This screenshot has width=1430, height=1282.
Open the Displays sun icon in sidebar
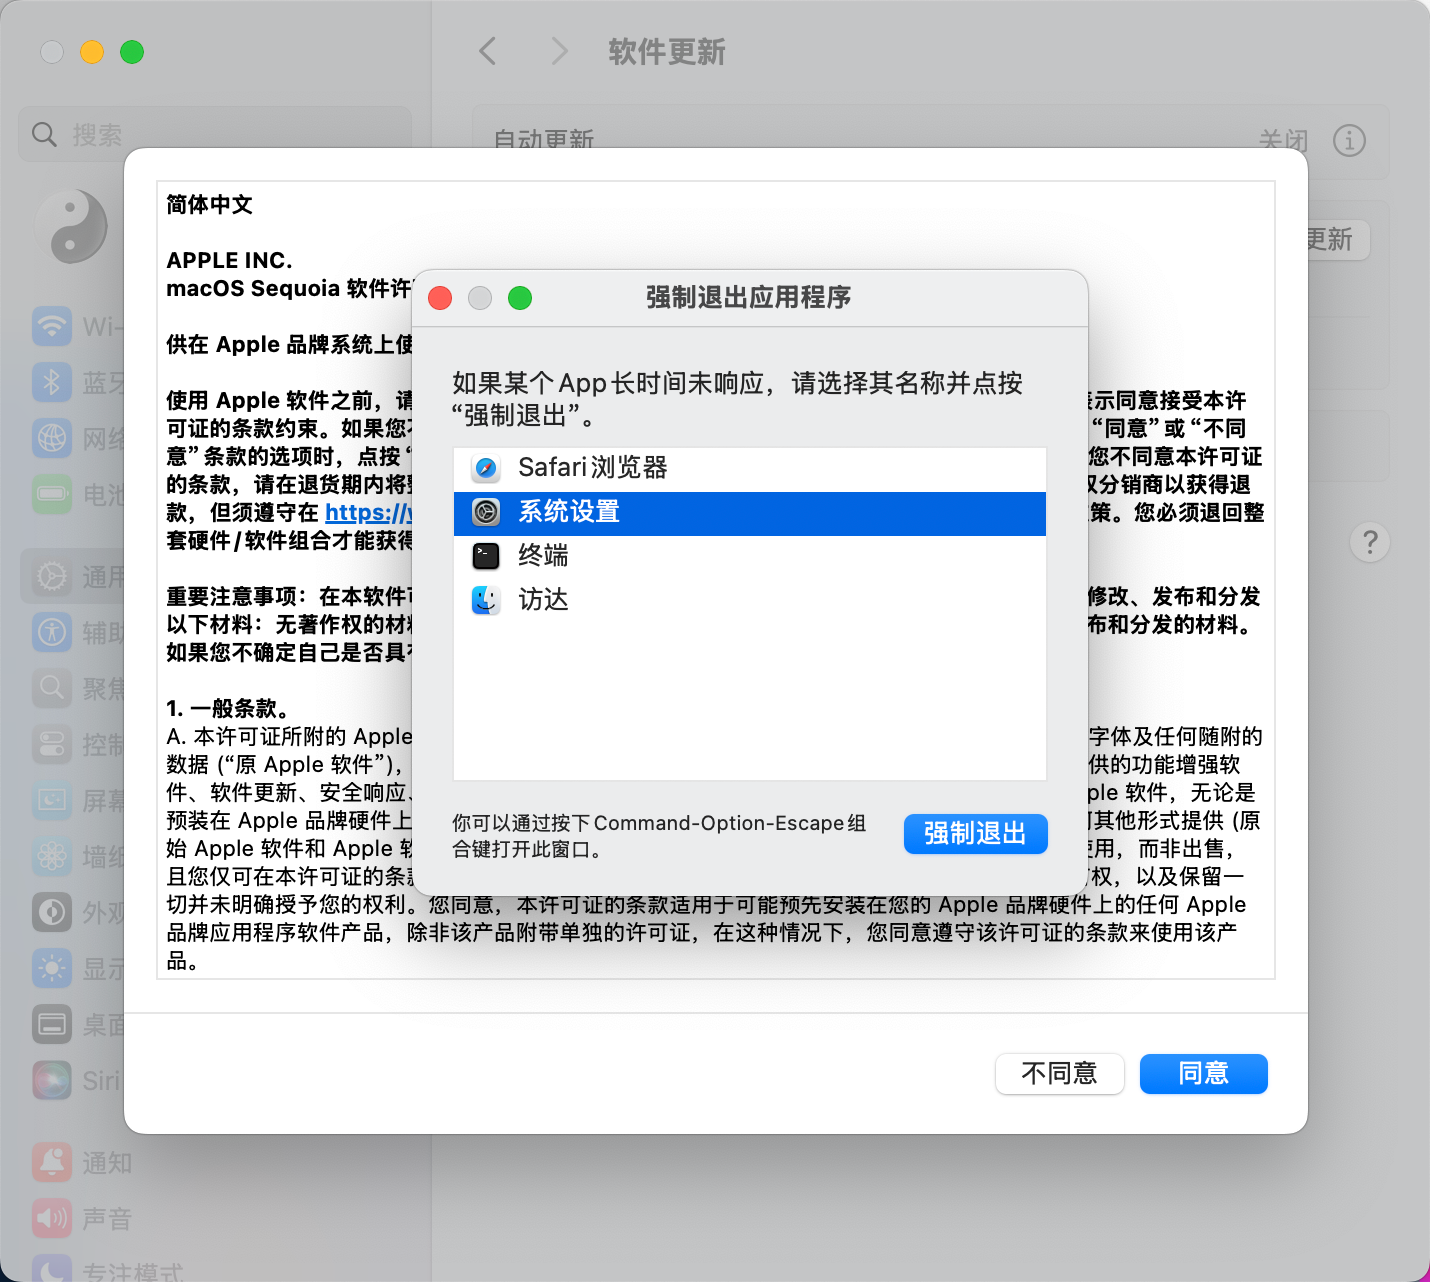point(52,968)
